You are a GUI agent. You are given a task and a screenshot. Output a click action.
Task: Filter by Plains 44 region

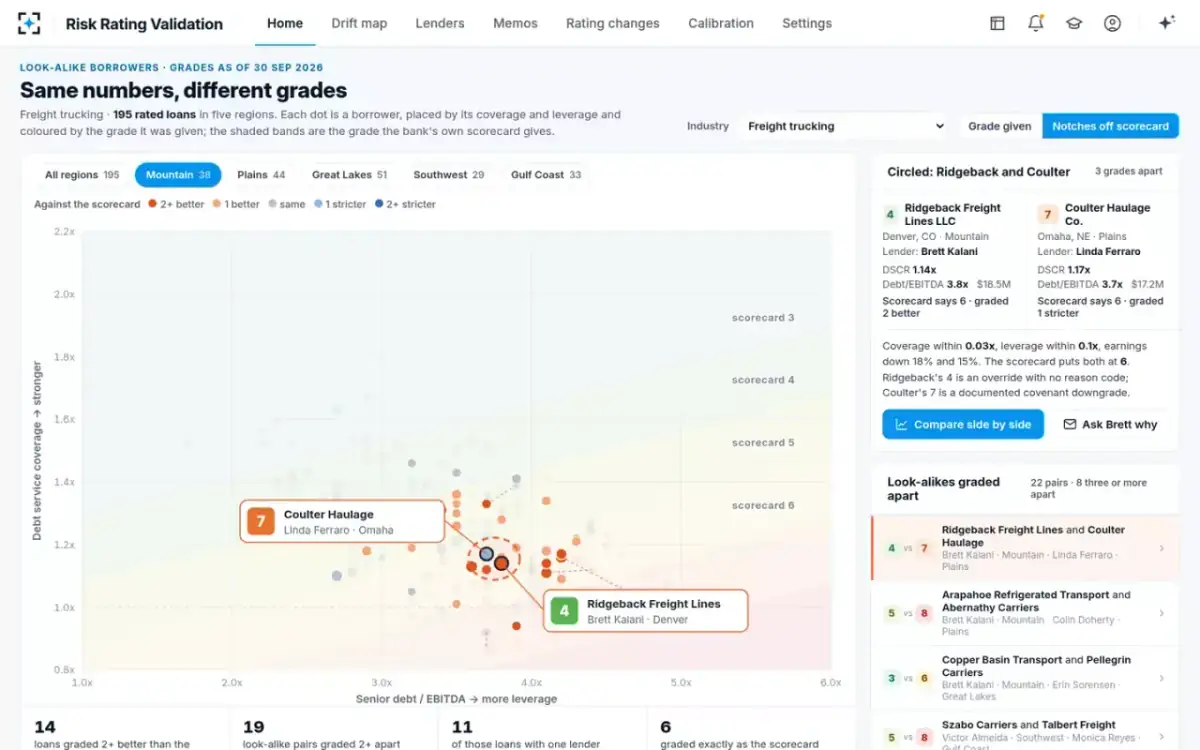pos(261,175)
